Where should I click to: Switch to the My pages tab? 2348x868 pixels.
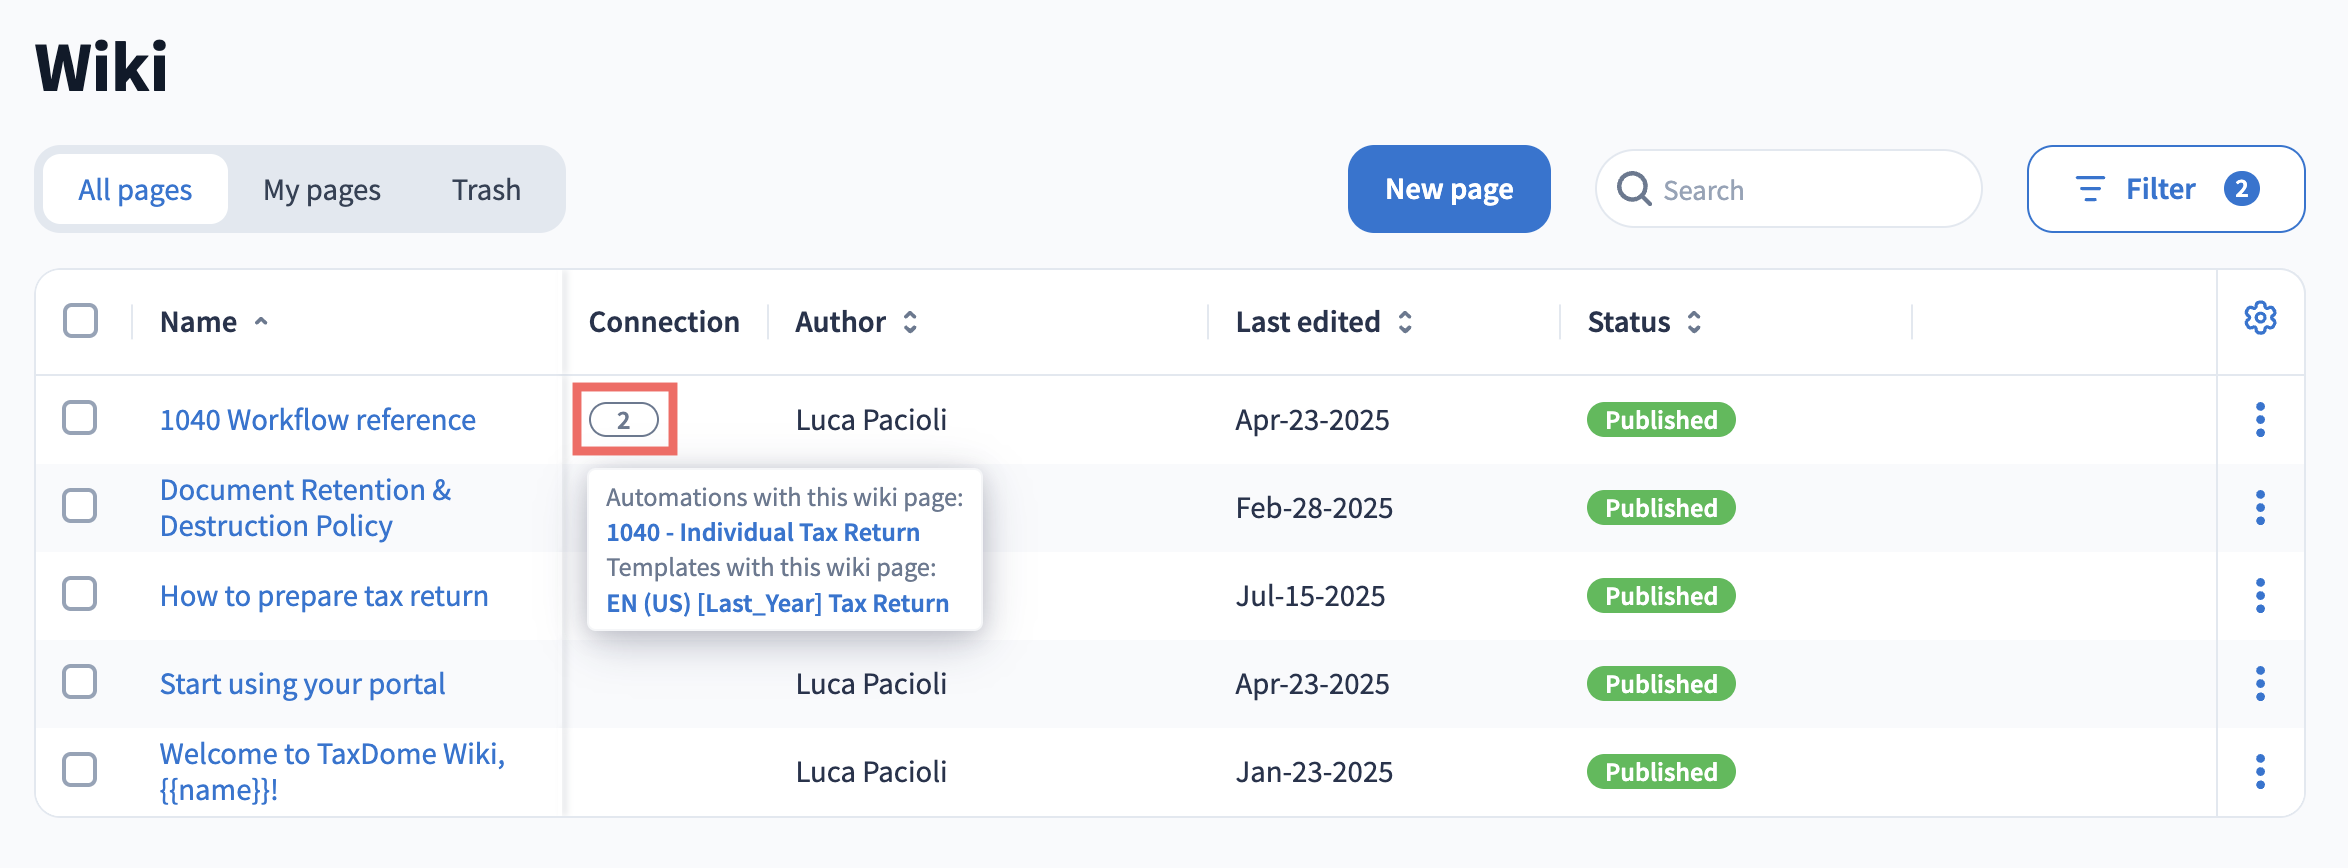click(x=322, y=190)
